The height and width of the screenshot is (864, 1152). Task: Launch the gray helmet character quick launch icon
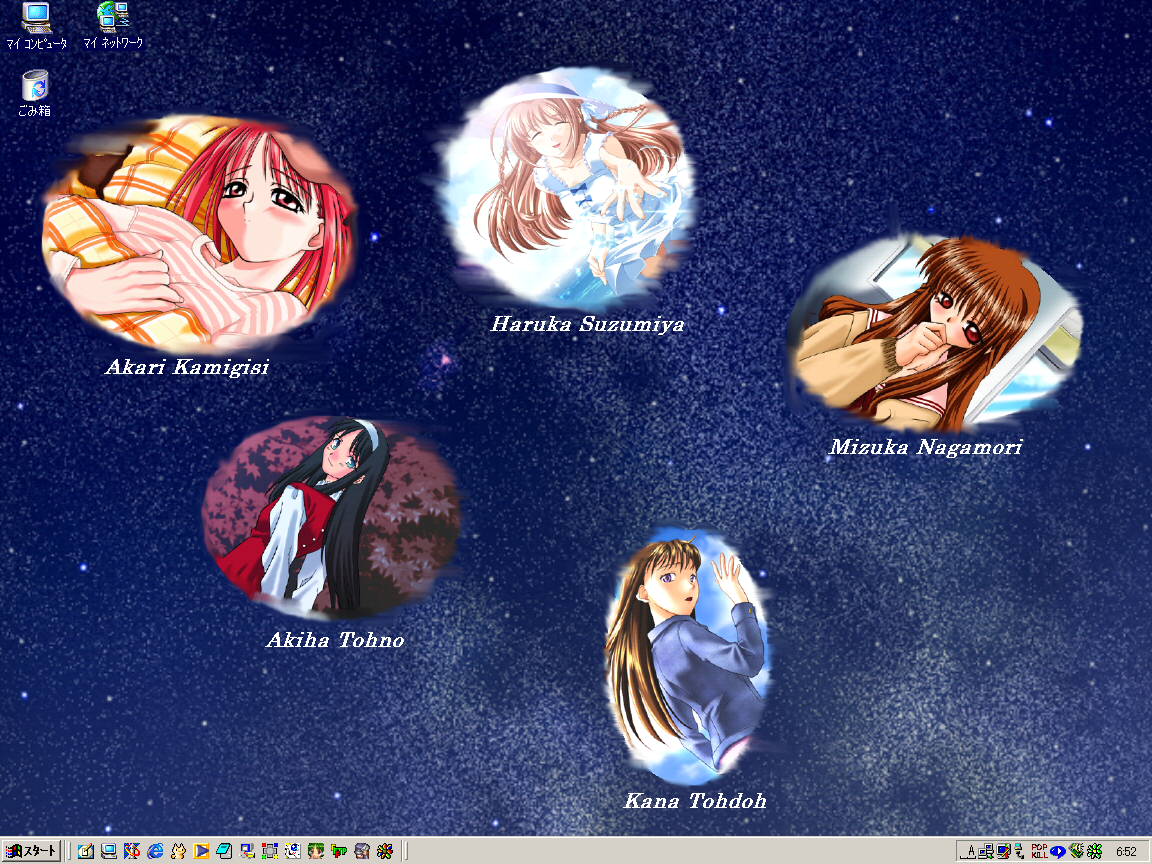(x=362, y=851)
